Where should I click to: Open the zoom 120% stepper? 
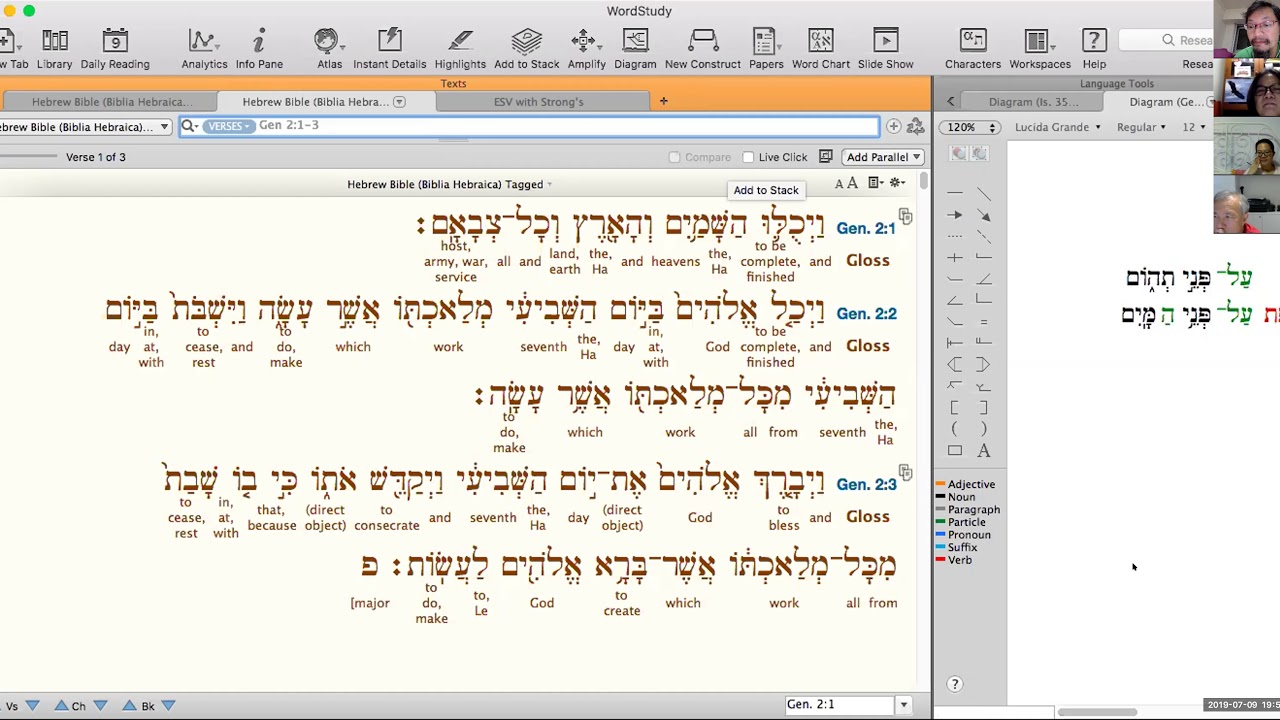tap(969, 127)
